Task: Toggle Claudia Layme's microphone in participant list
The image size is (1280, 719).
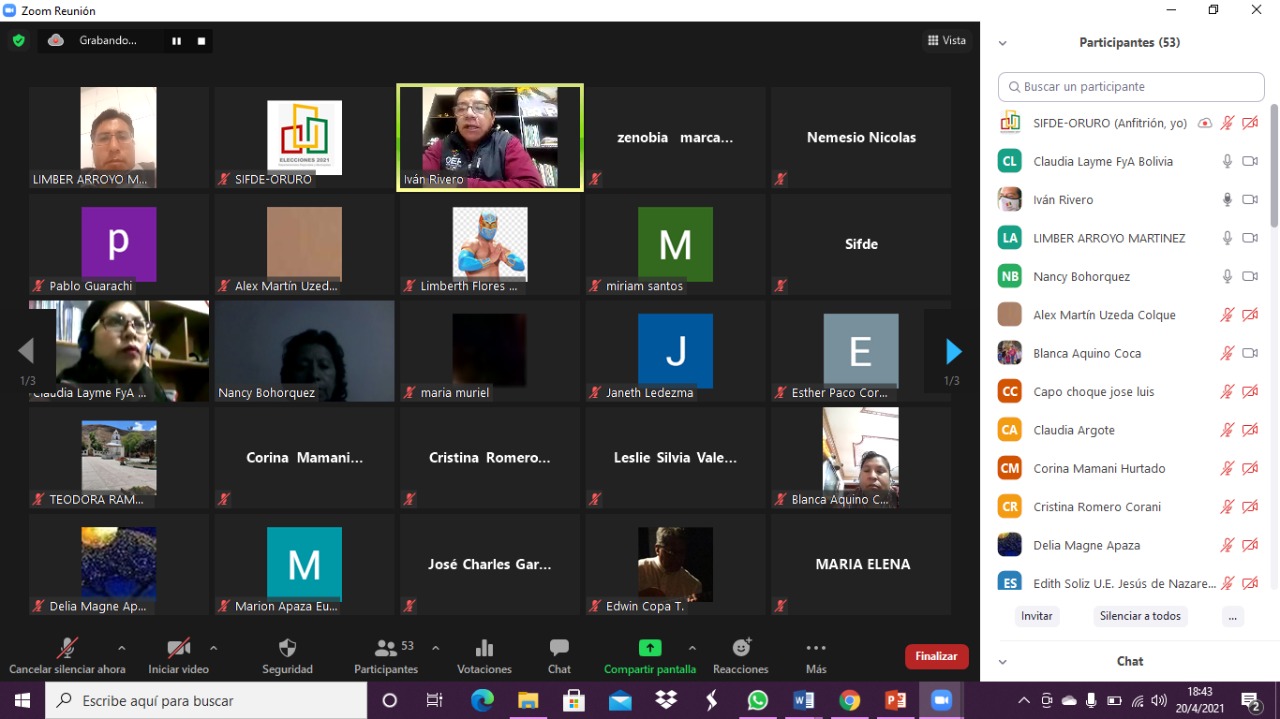Action: click(1227, 161)
